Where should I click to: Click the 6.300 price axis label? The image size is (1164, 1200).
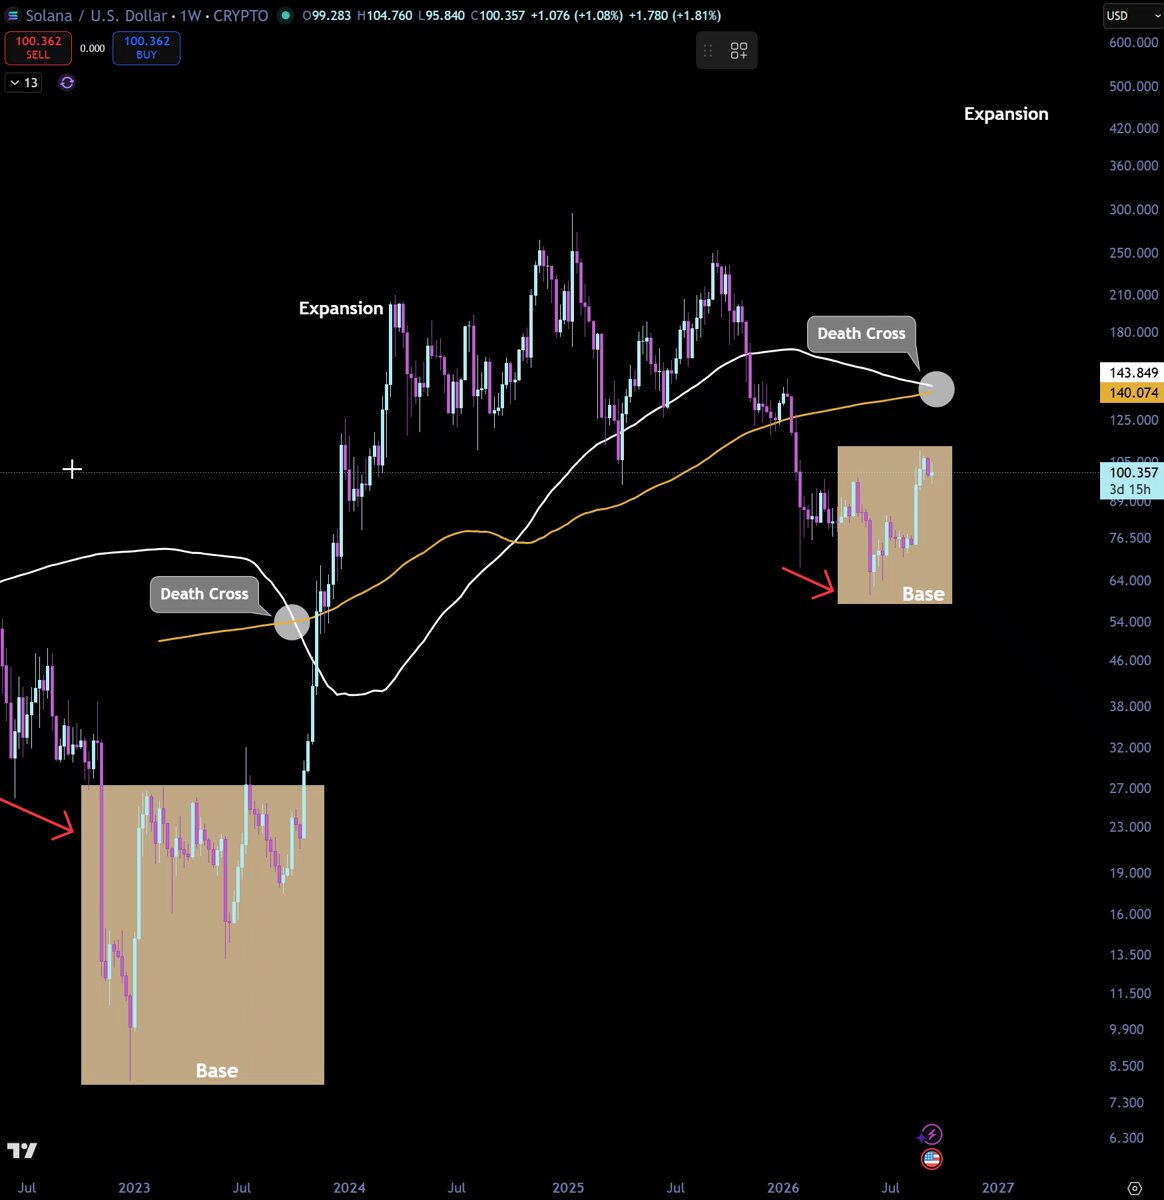[x=1127, y=1138]
